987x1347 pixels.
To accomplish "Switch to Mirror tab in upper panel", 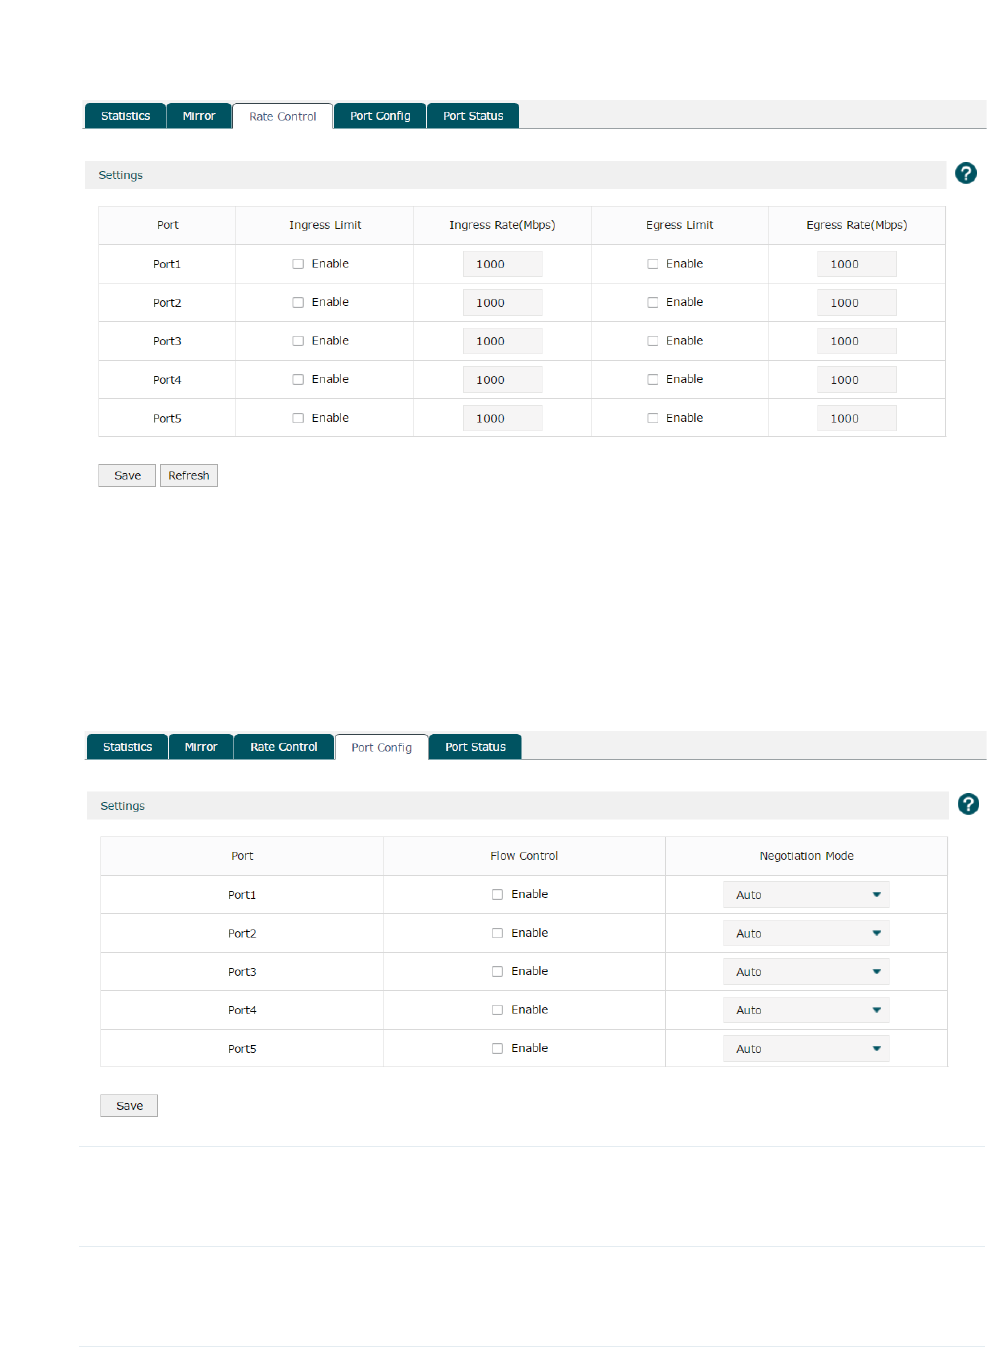I will [199, 116].
